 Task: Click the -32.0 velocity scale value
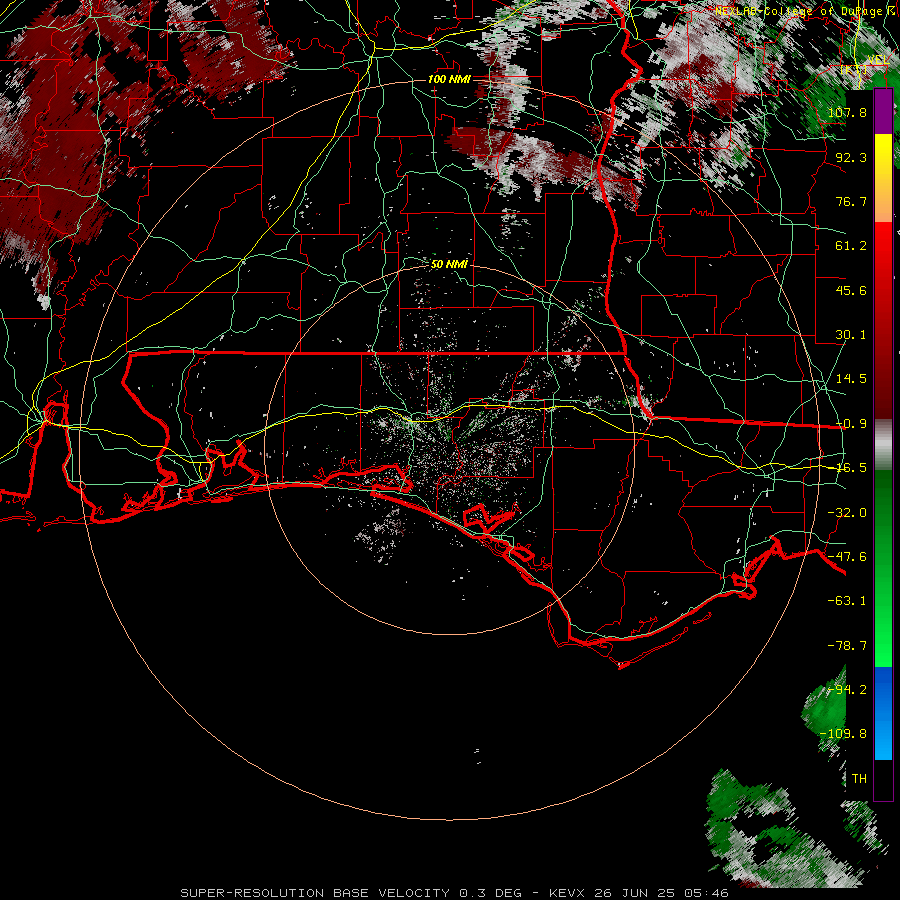(x=847, y=512)
